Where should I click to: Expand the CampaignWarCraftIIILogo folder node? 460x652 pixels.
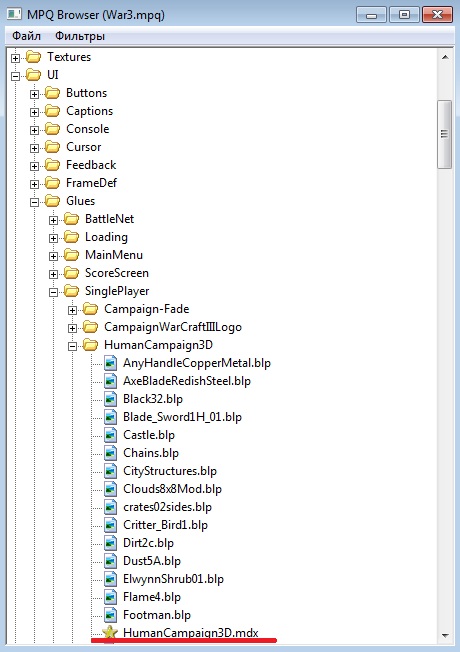(x=72, y=328)
